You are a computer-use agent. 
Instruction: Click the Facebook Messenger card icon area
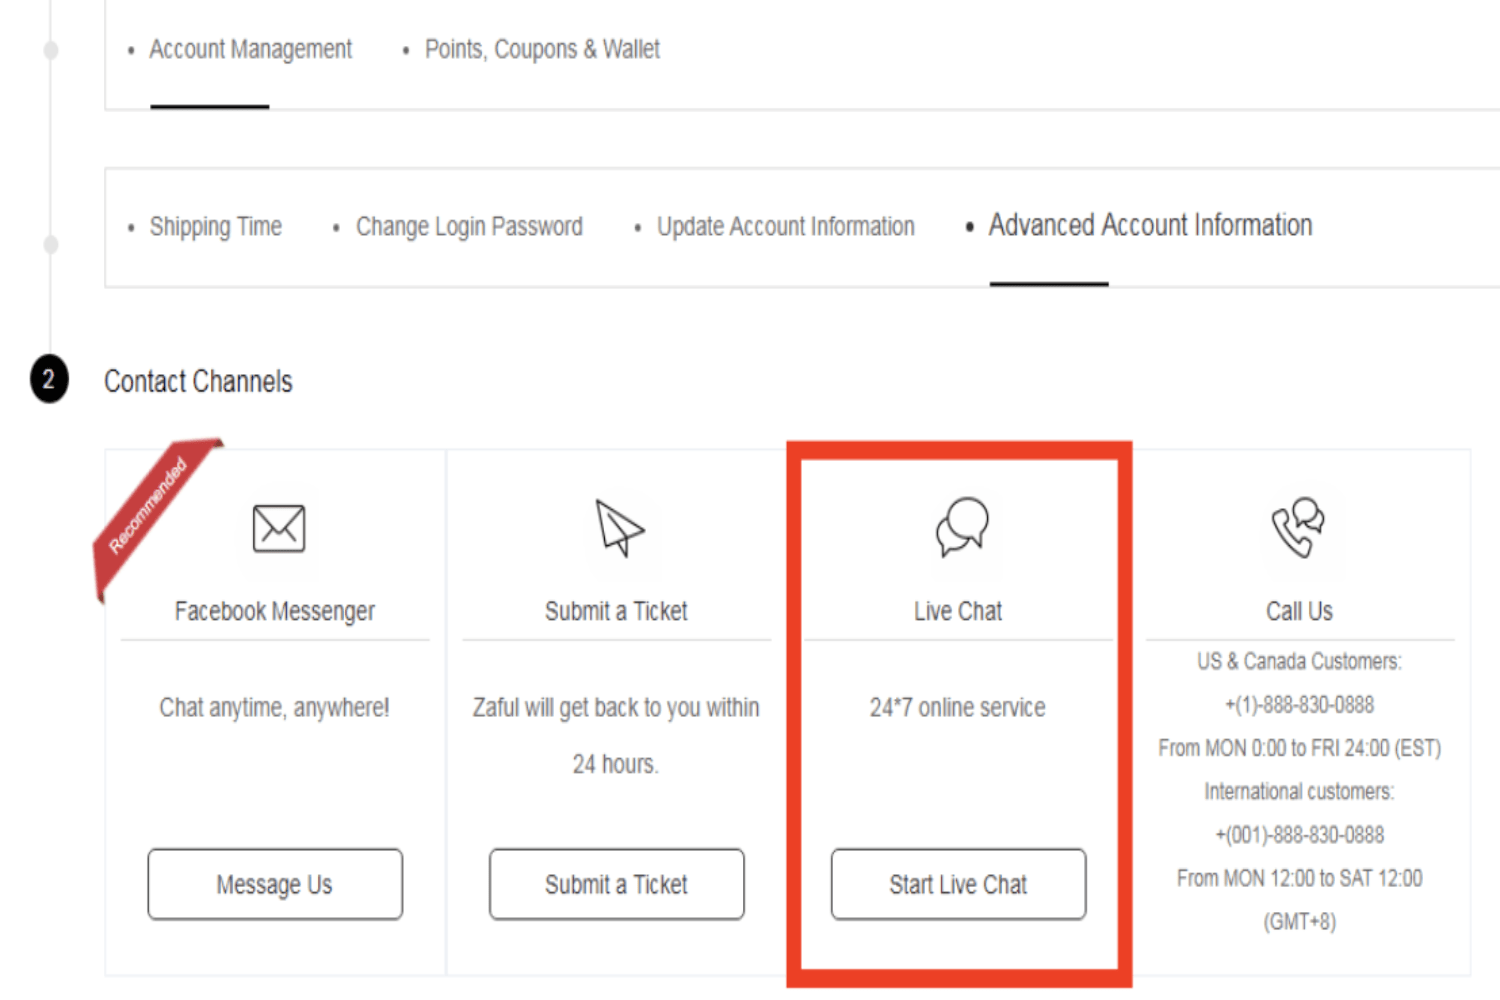277,528
